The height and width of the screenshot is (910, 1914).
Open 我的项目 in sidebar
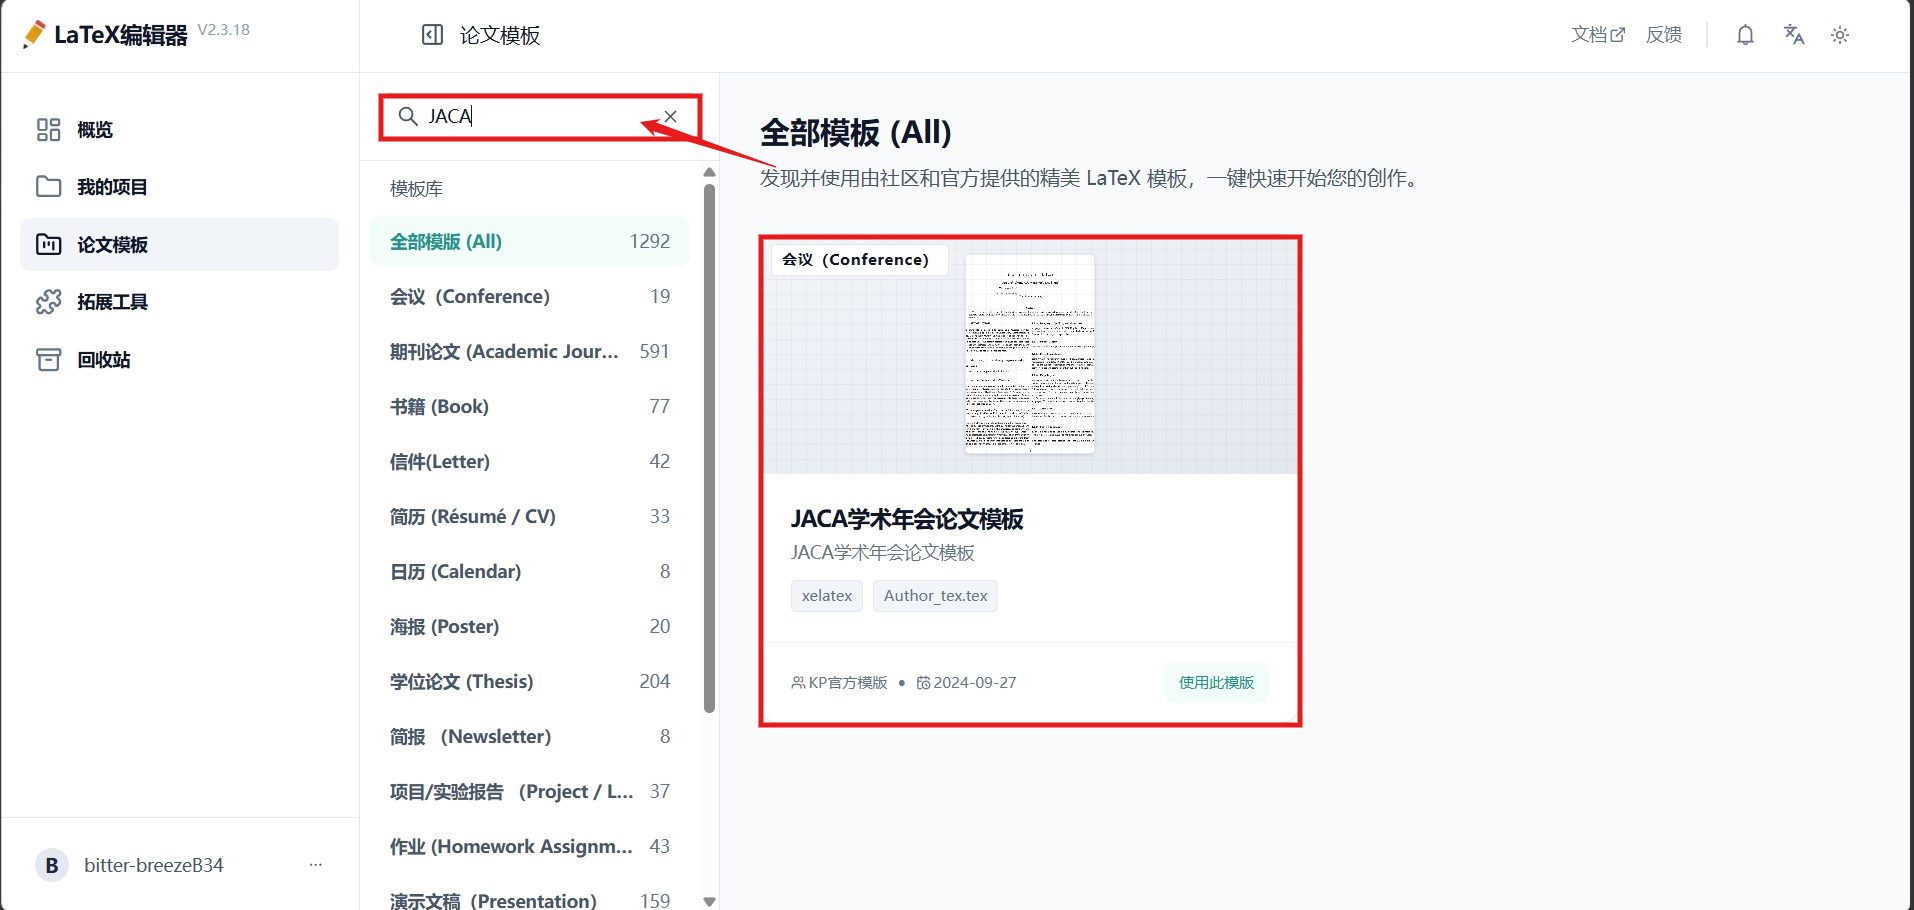click(x=180, y=187)
